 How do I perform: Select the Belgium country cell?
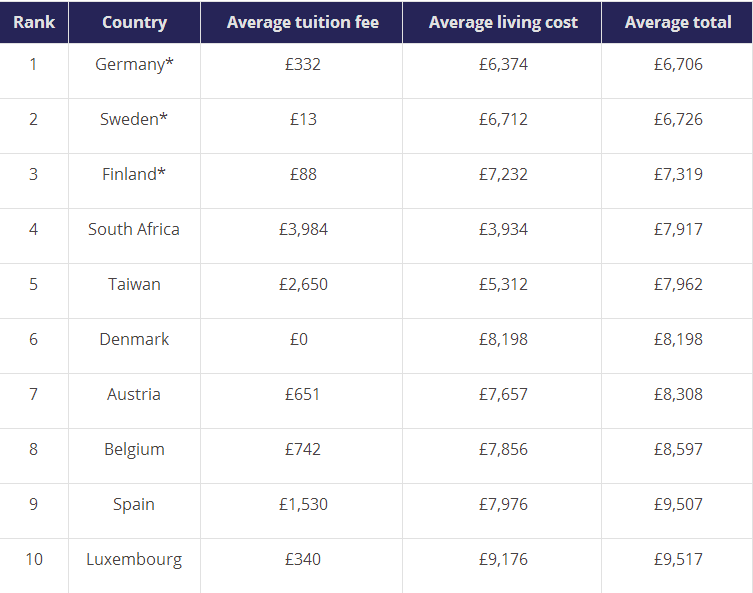pos(134,449)
